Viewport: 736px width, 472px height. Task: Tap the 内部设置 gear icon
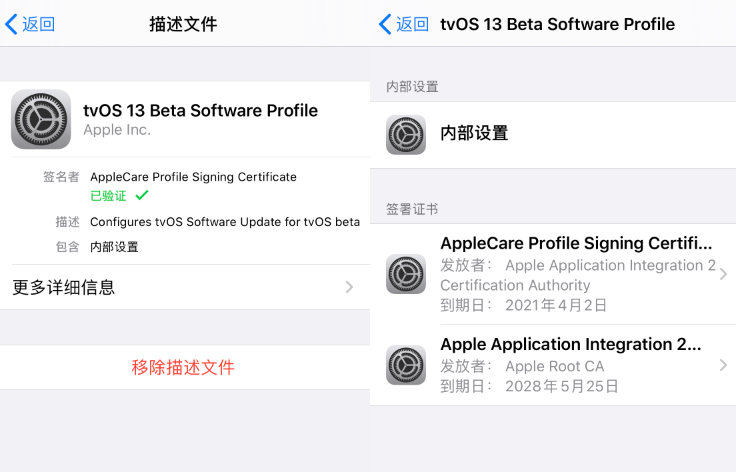pos(405,134)
